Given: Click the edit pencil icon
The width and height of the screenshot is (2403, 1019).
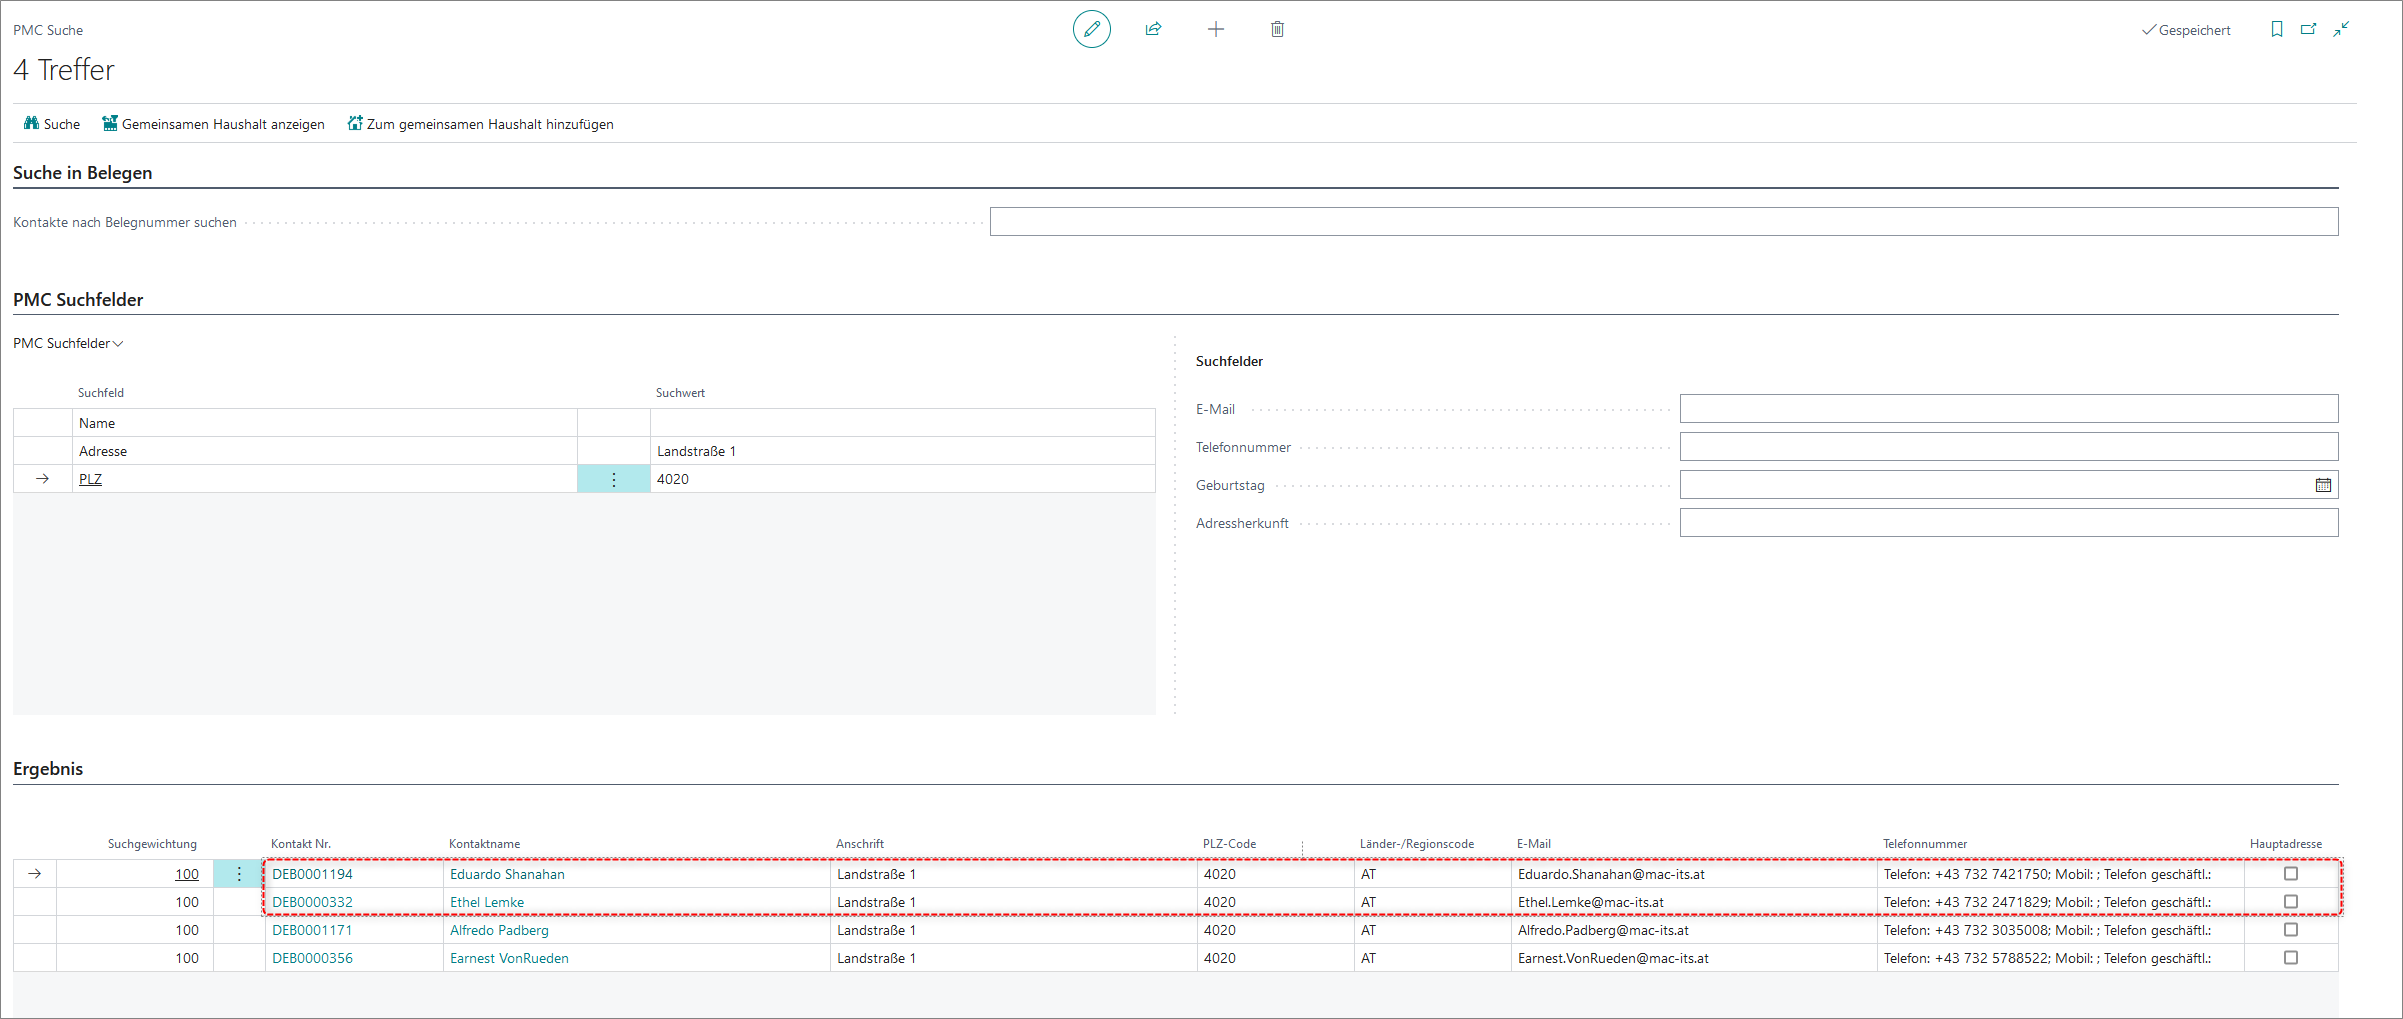Looking at the screenshot, I should [x=1091, y=29].
